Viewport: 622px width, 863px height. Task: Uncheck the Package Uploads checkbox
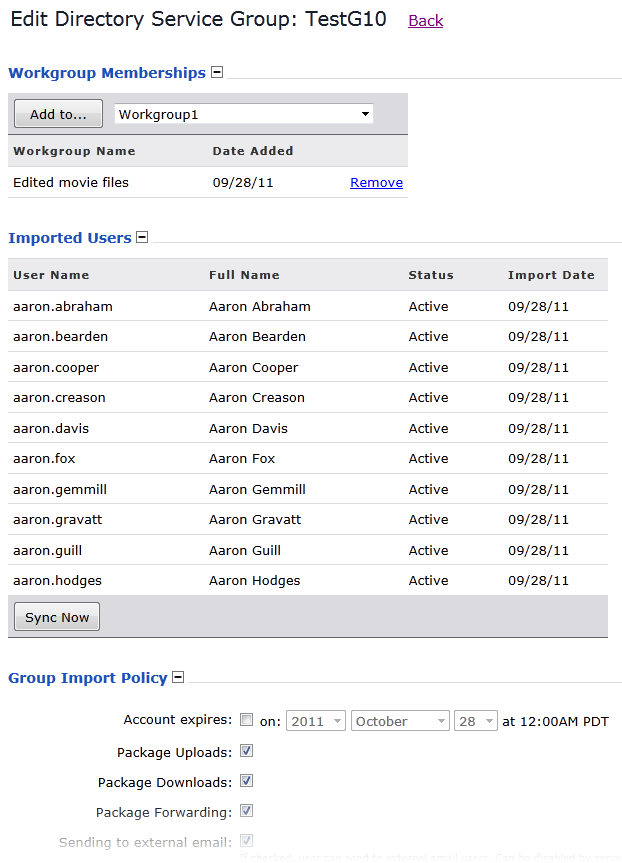tap(247, 751)
